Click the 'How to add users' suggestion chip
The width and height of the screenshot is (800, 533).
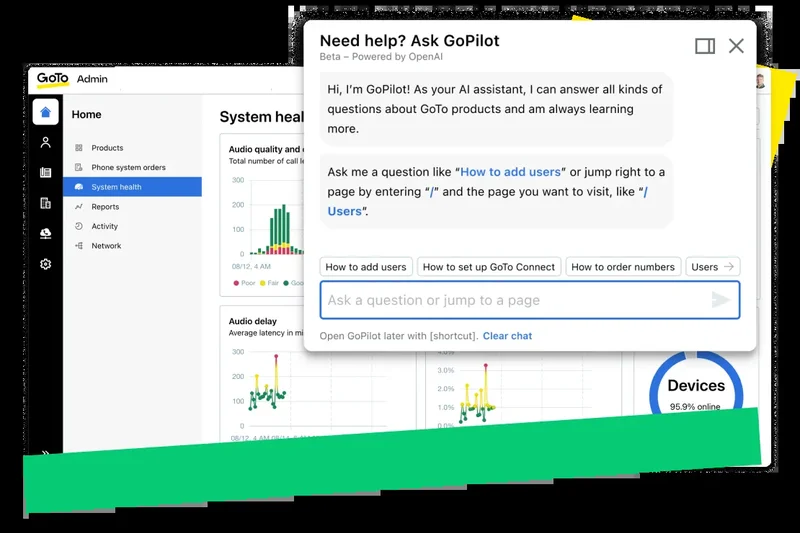pos(366,267)
